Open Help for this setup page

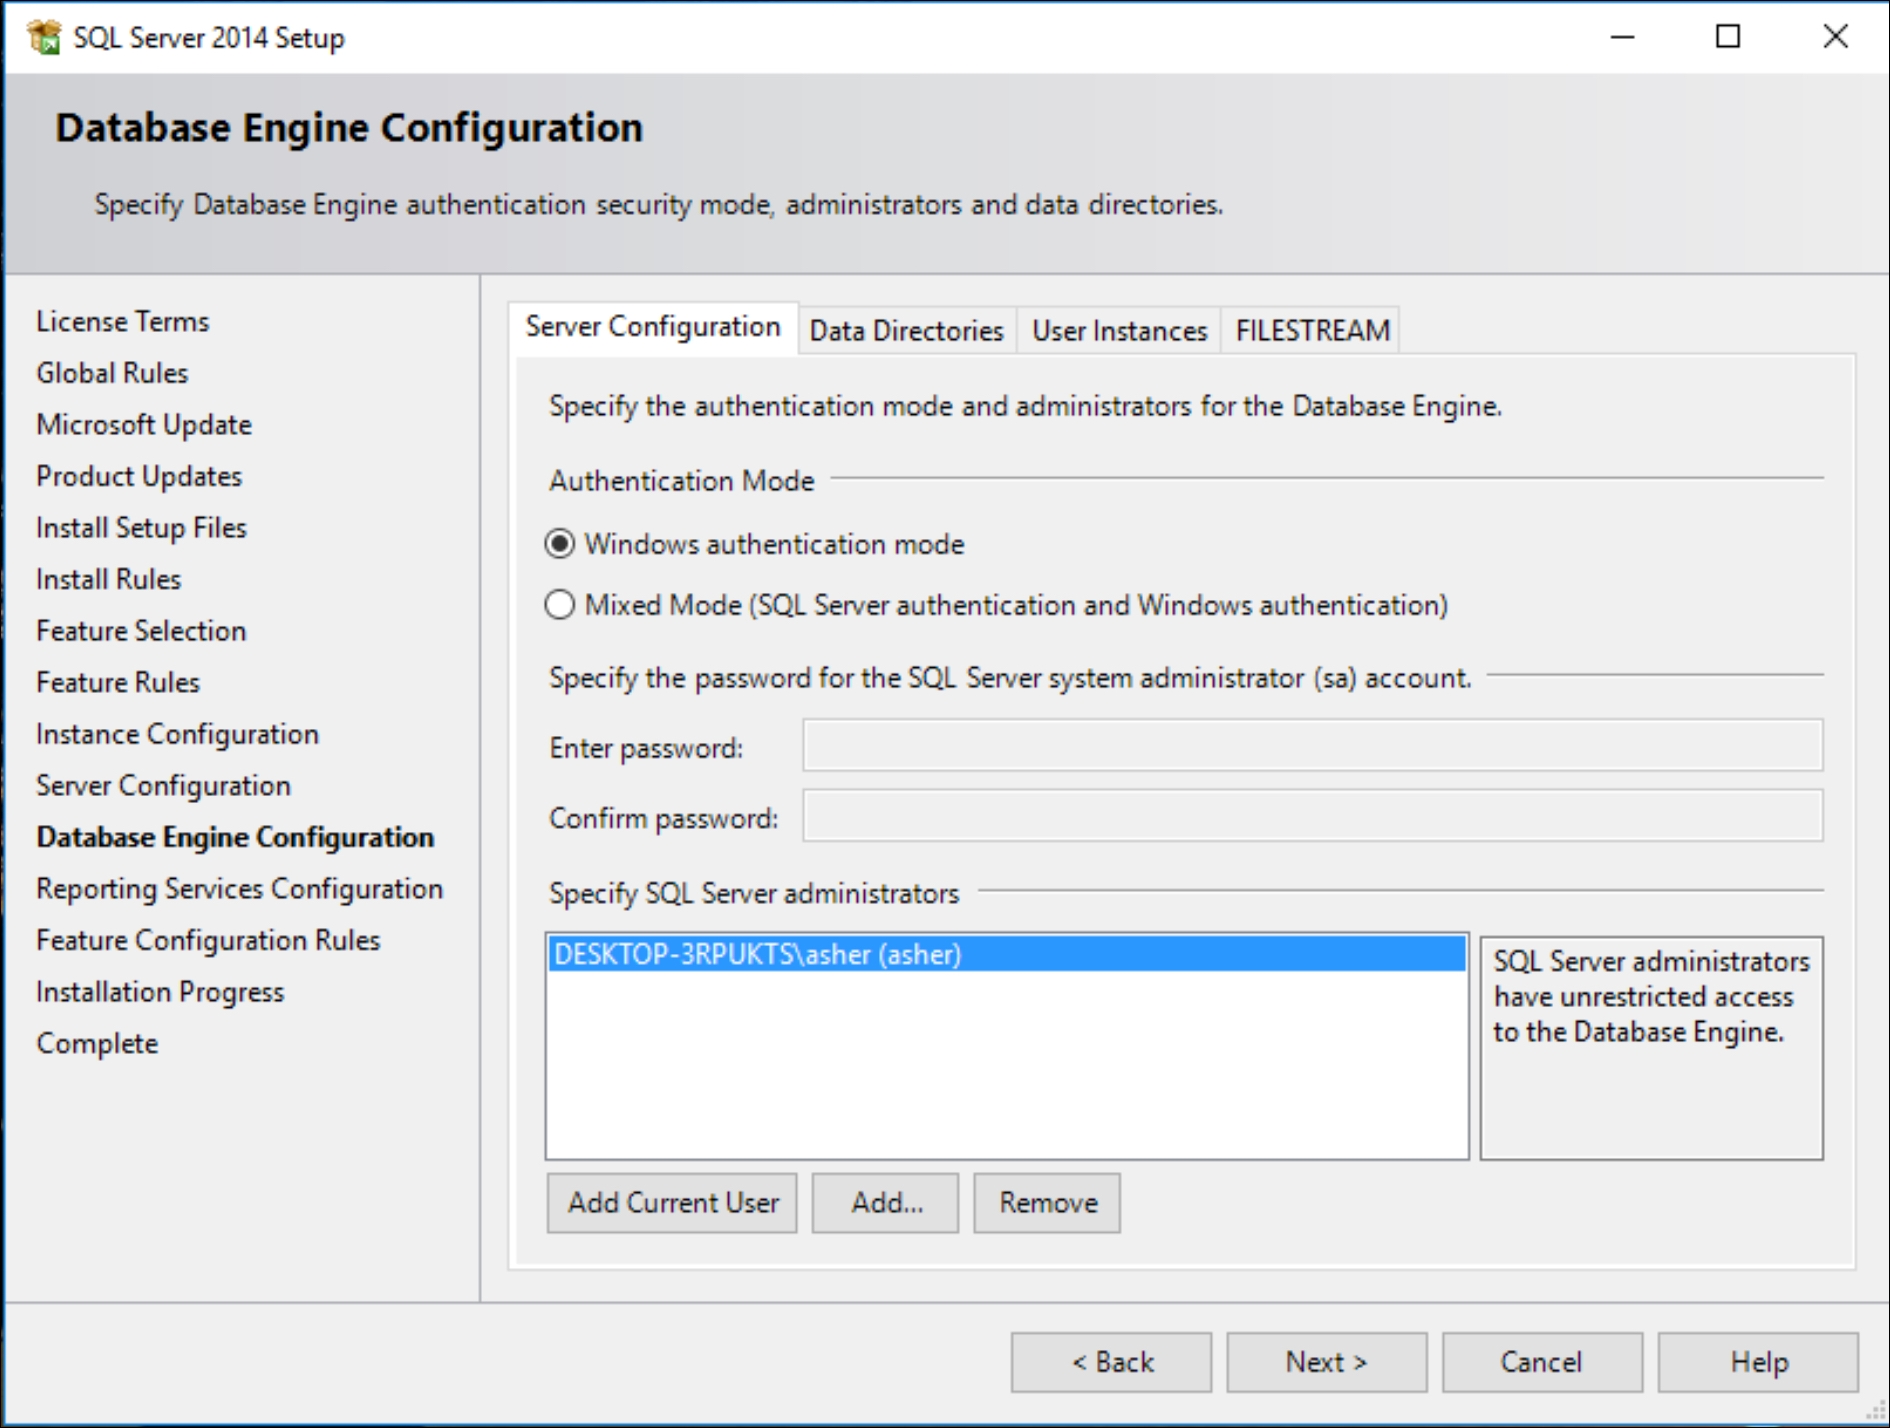pos(1758,1362)
